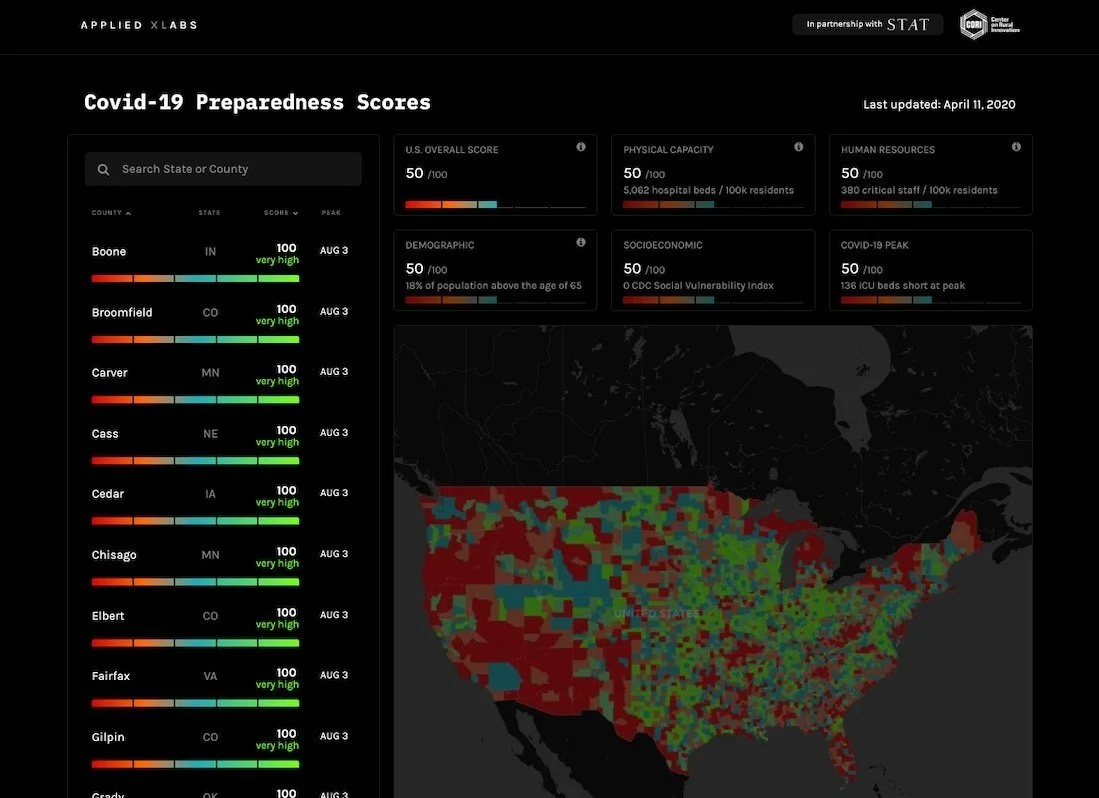Click the score bar under Cedar
This screenshot has height=798, width=1099.
point(196,521)
